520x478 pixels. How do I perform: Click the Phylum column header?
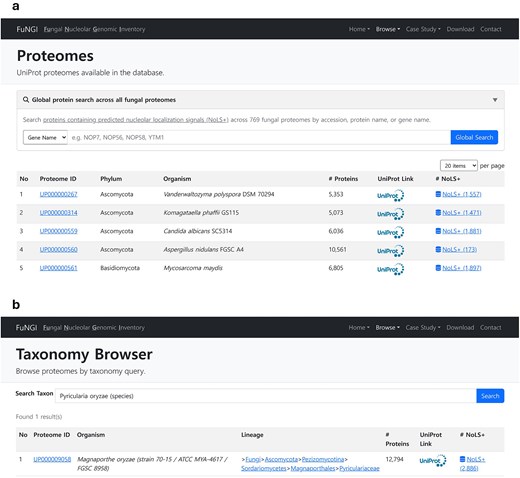pos(111,179)
